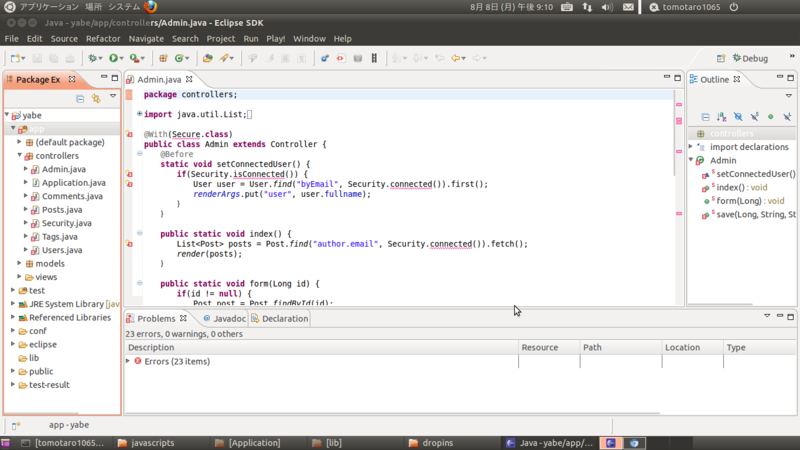The width and height of the screenshot is (800, 450).
Task: Sort by the Resource column header
Action: click(549, 347)
